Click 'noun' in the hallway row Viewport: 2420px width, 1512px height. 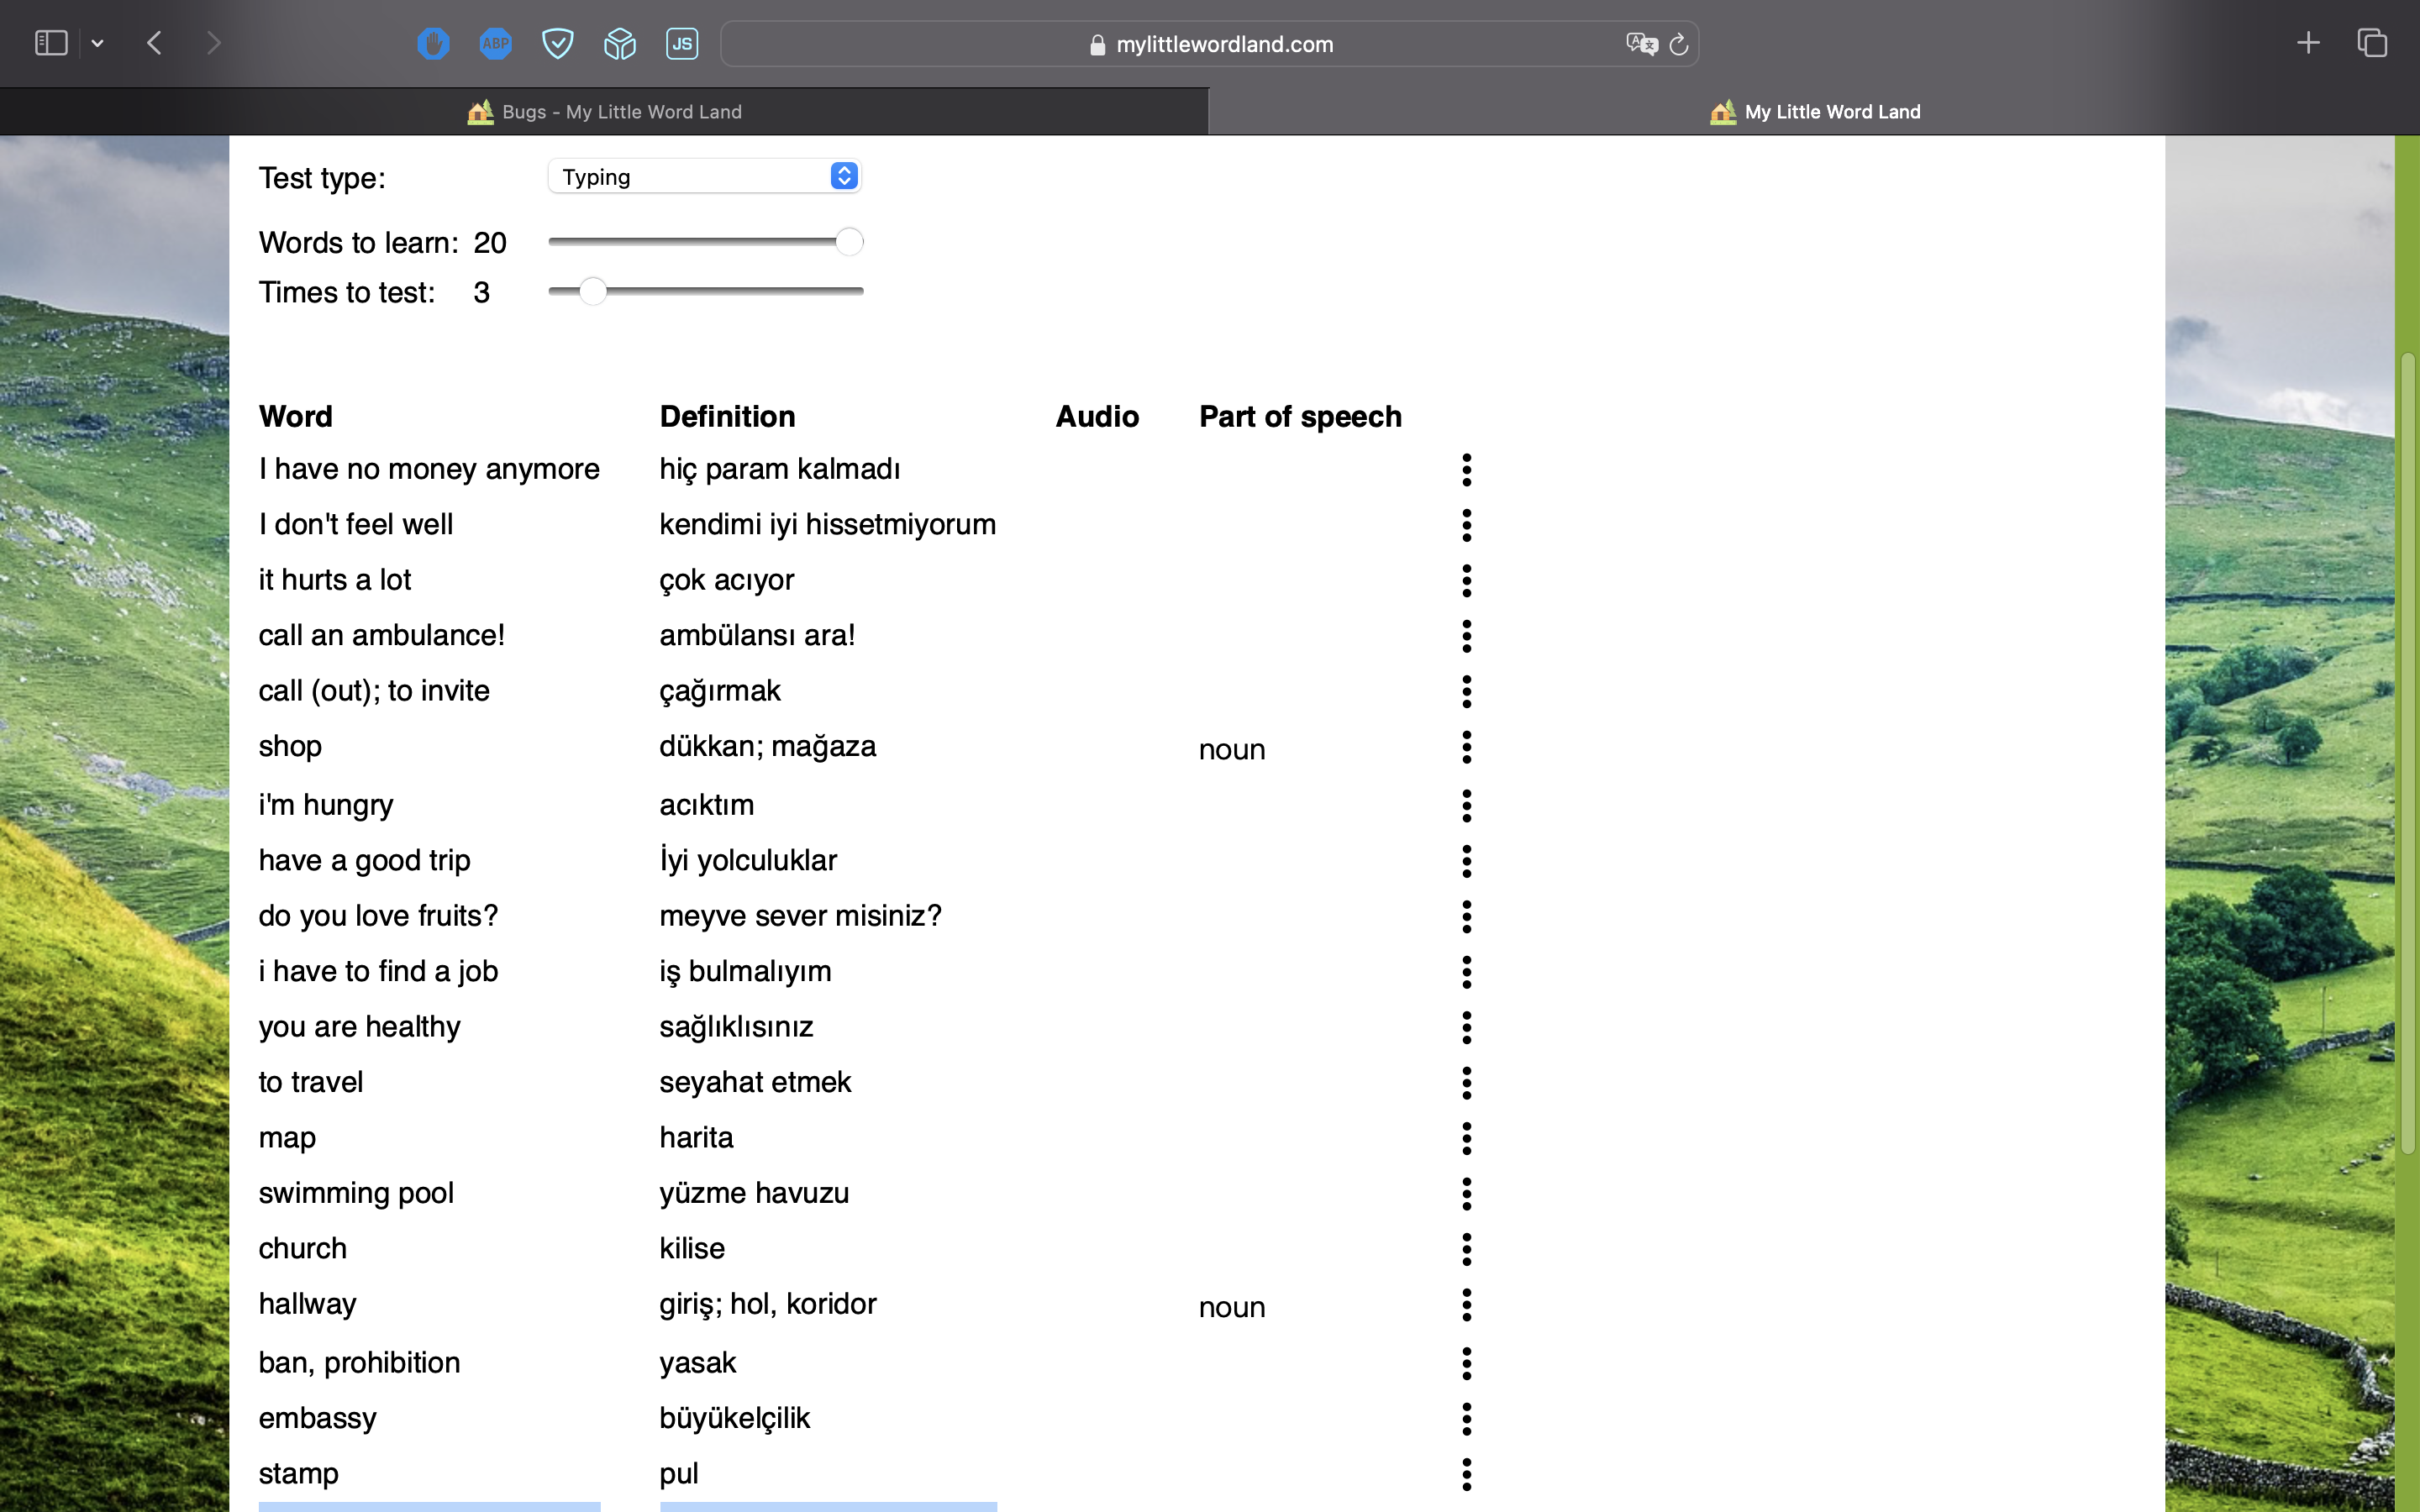[x=1232, y=1308]
